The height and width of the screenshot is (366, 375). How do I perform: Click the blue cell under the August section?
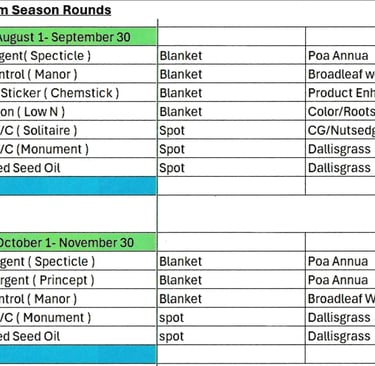[78, 186]
